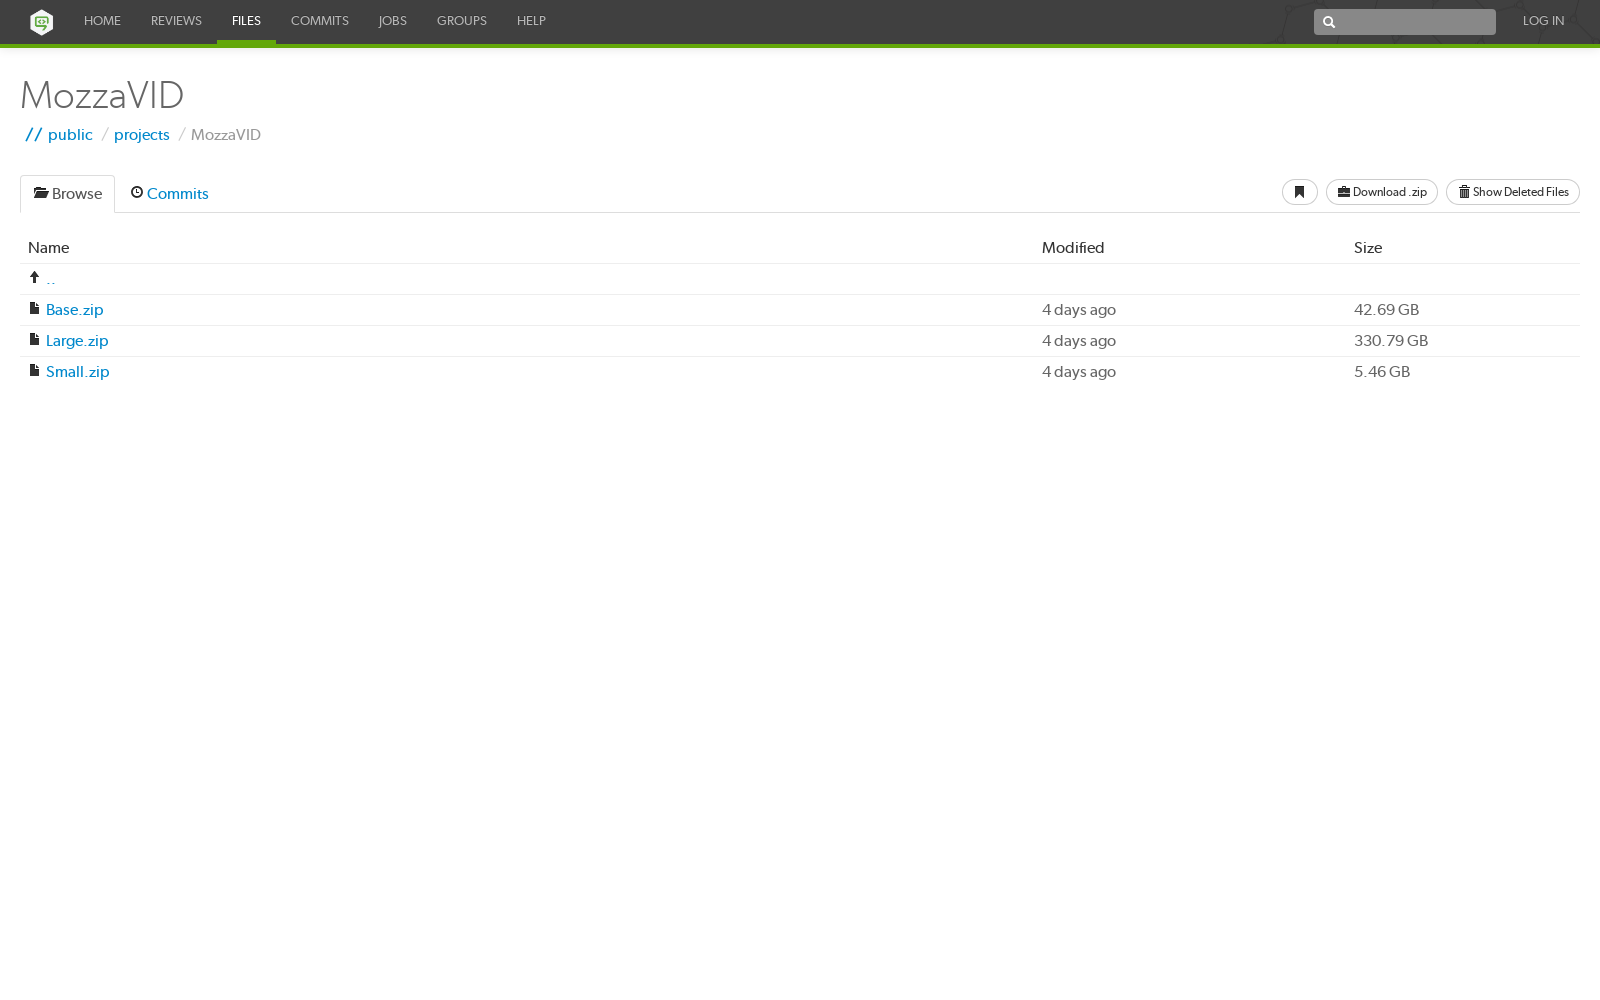1600x1000 pixels.
Task: Click the MozzaVID page heading
Action: (x=102, y=96)
